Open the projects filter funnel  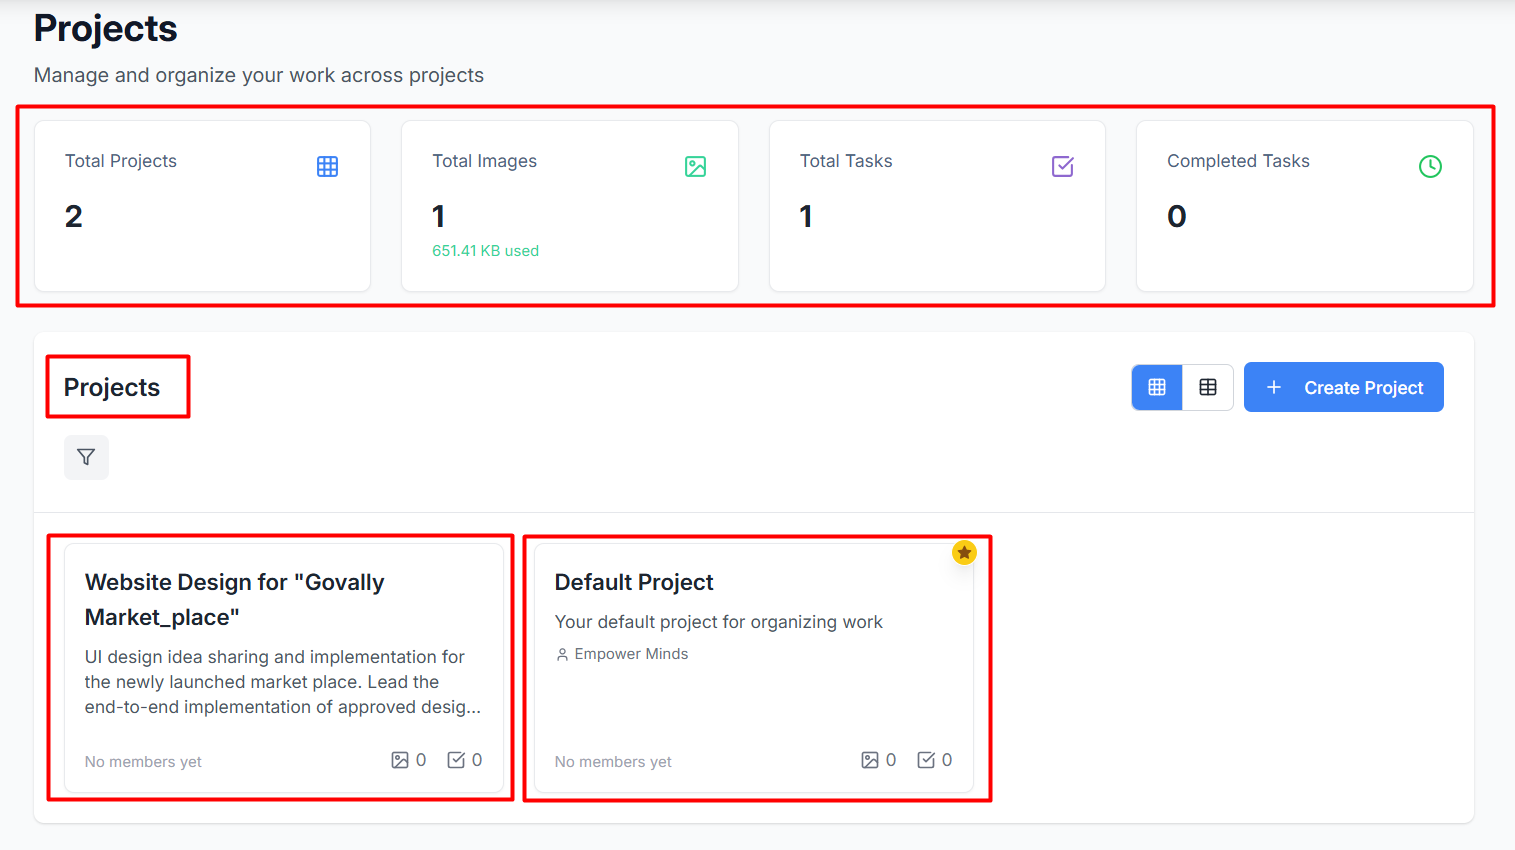pos(86,457)
